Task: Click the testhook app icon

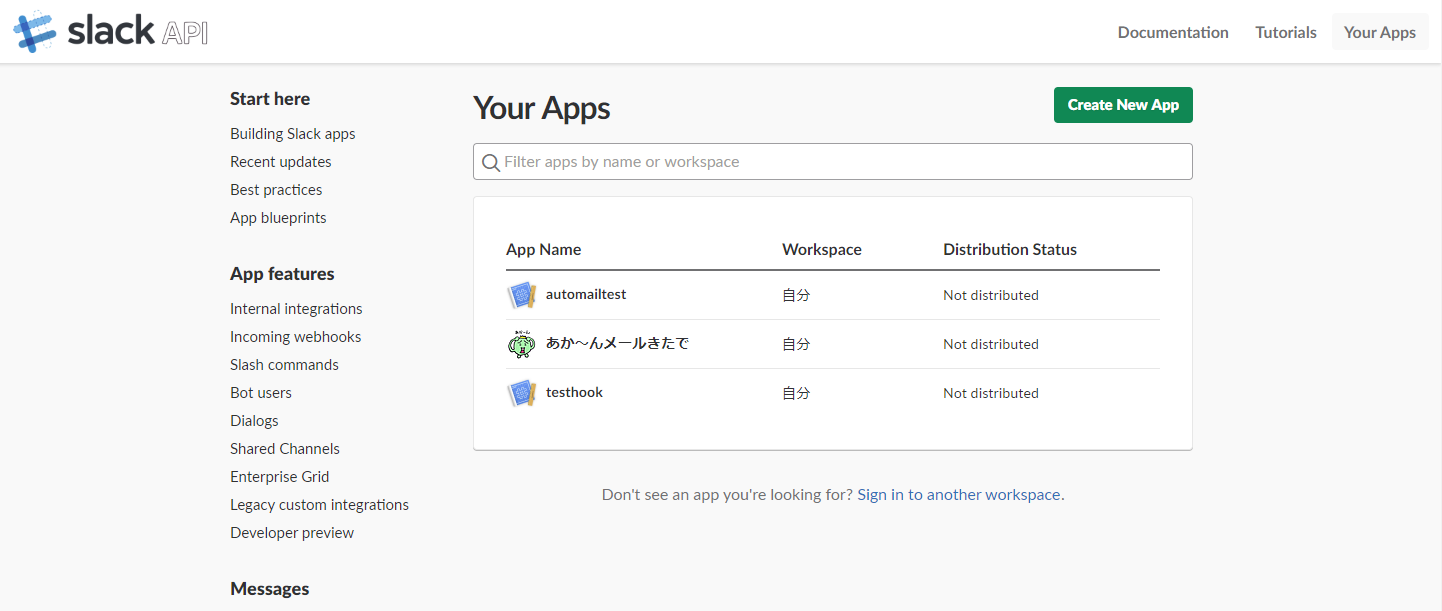Action: click(522, 393)
